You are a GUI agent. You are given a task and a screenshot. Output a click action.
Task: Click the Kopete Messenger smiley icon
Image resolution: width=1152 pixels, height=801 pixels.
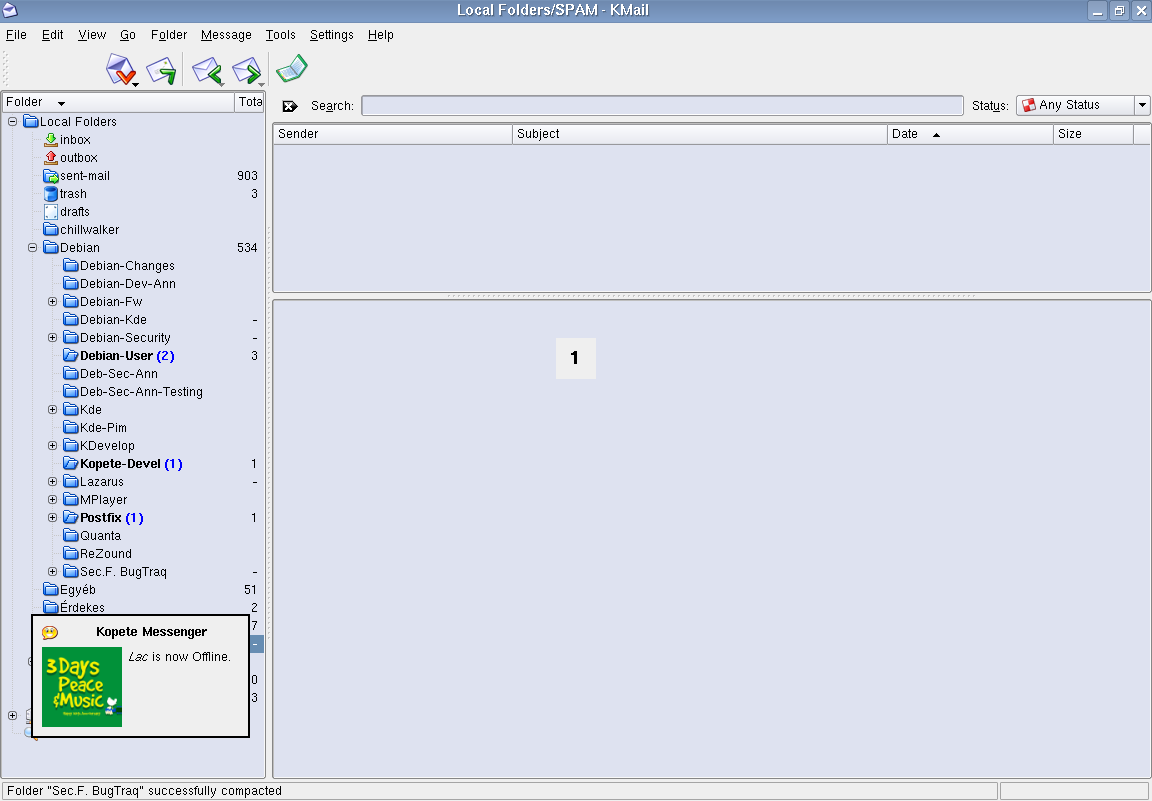(x=50, y=632)
